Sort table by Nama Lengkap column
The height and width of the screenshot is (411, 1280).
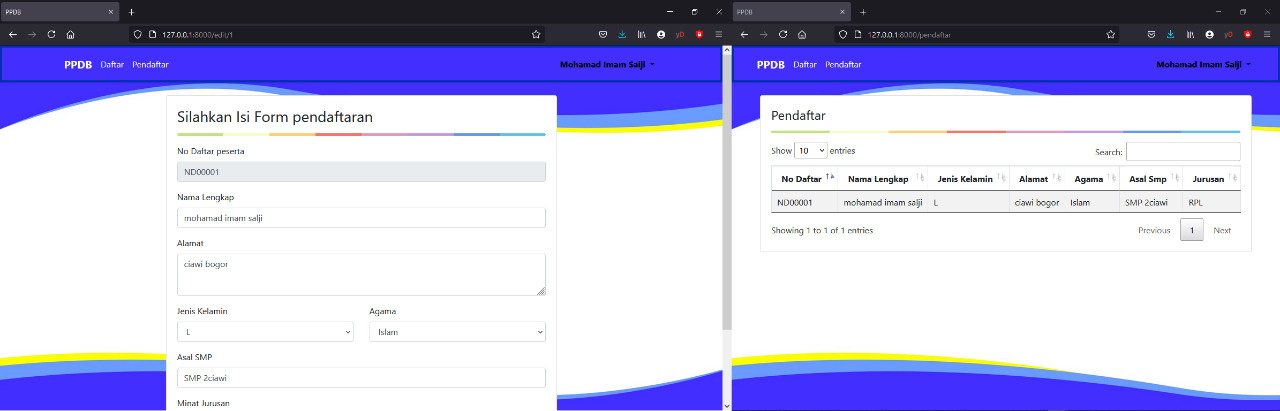click(x=878, y=179)
